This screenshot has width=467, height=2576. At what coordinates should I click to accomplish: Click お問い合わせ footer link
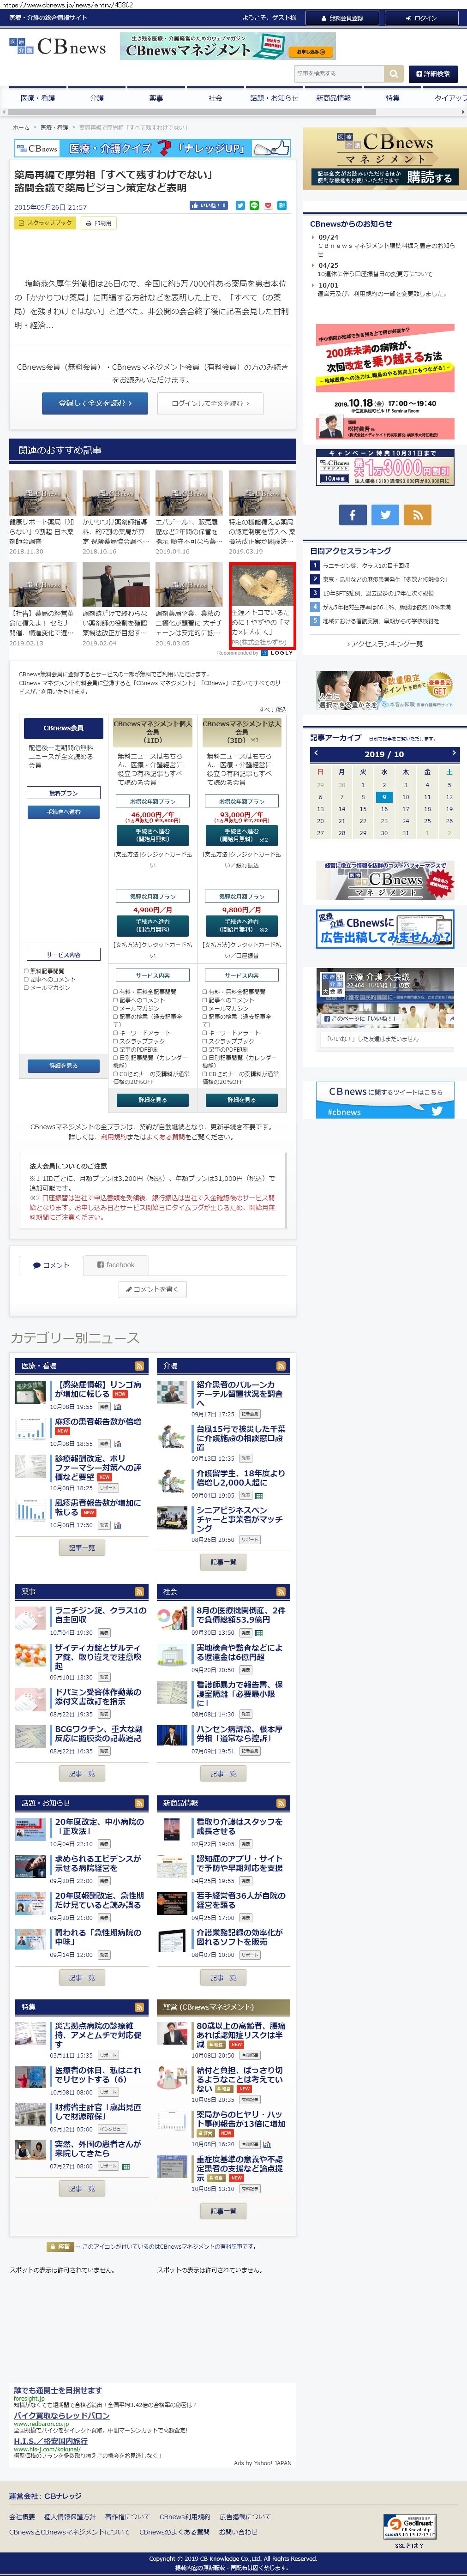239,2532
